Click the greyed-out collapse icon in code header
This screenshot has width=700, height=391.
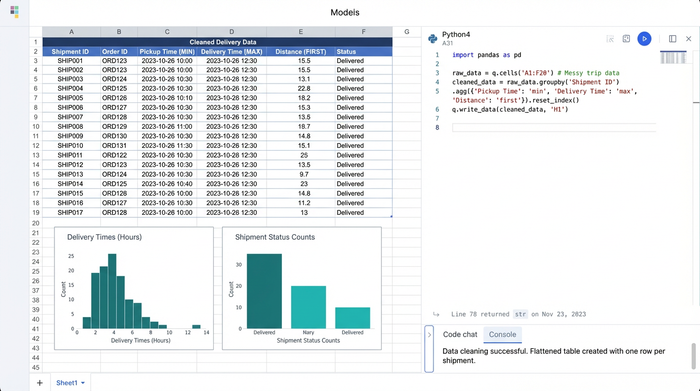[610, 39]
